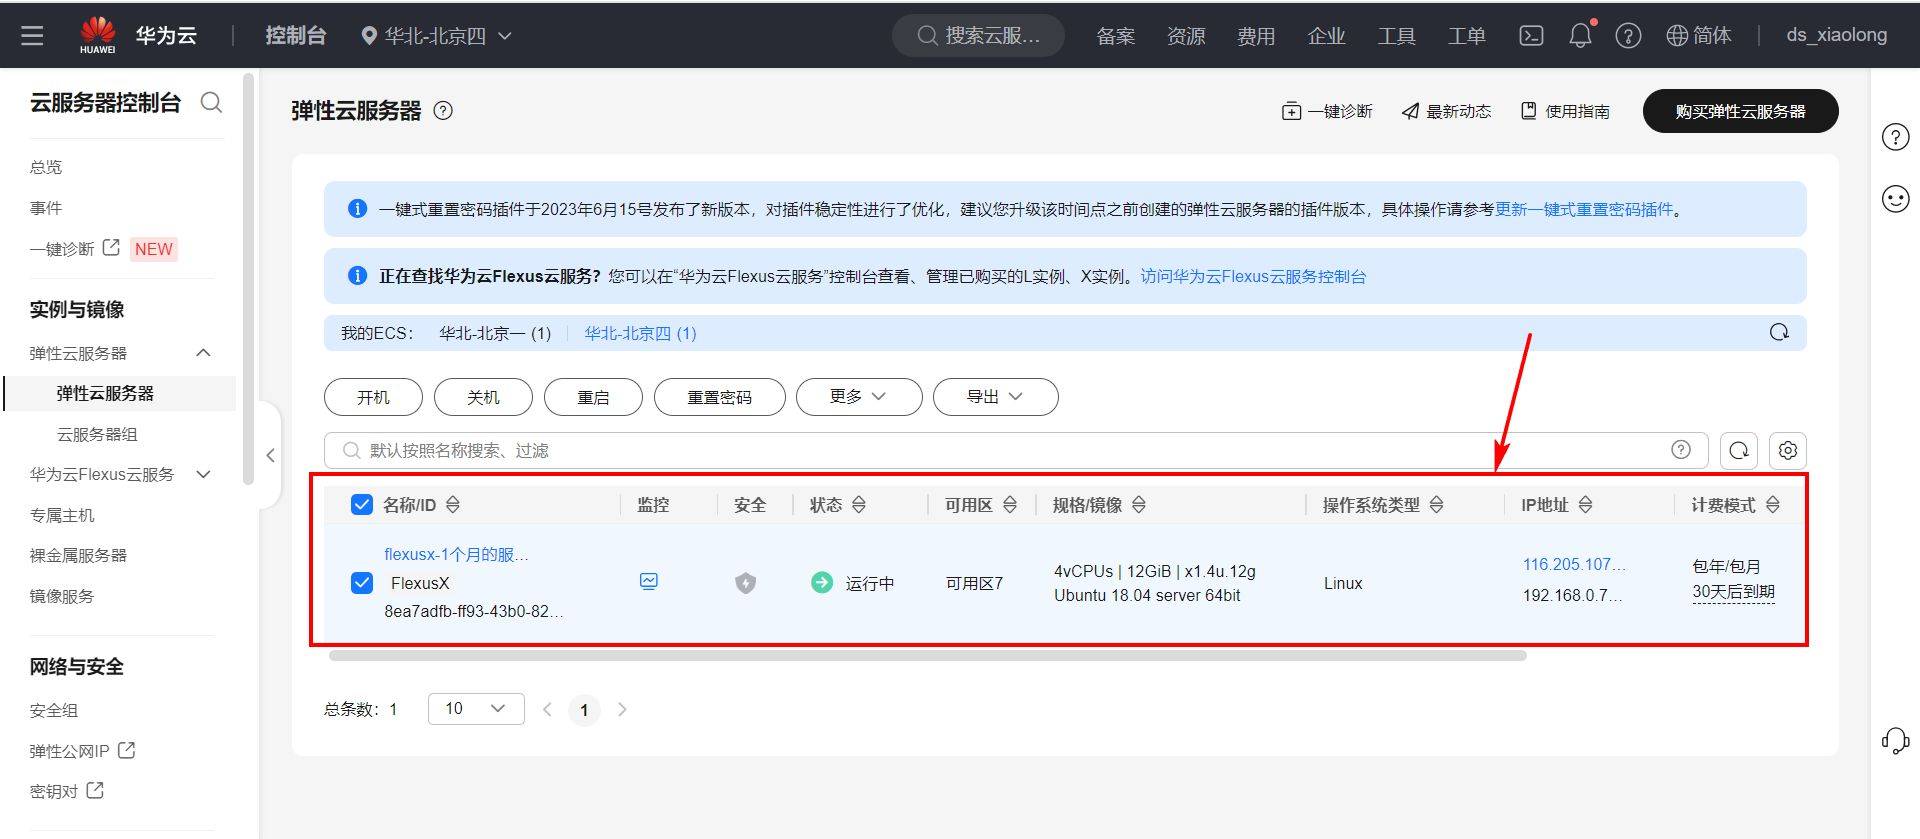Toggle the select-all checkbox in table header
This screenshot has width=1920, height=839.
362,505
